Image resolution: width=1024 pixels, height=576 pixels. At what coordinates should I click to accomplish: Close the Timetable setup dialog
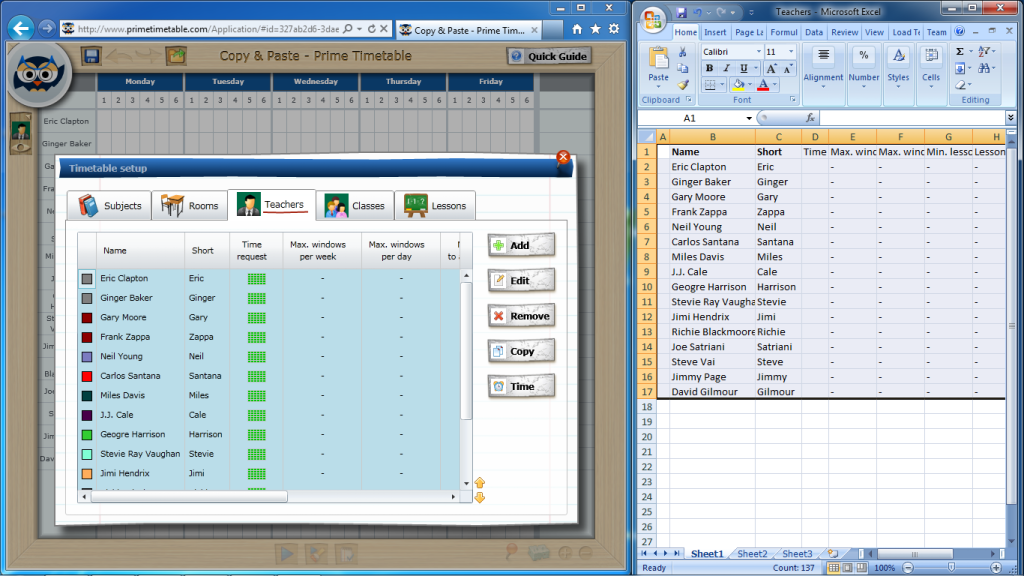(x=563, y=157)
